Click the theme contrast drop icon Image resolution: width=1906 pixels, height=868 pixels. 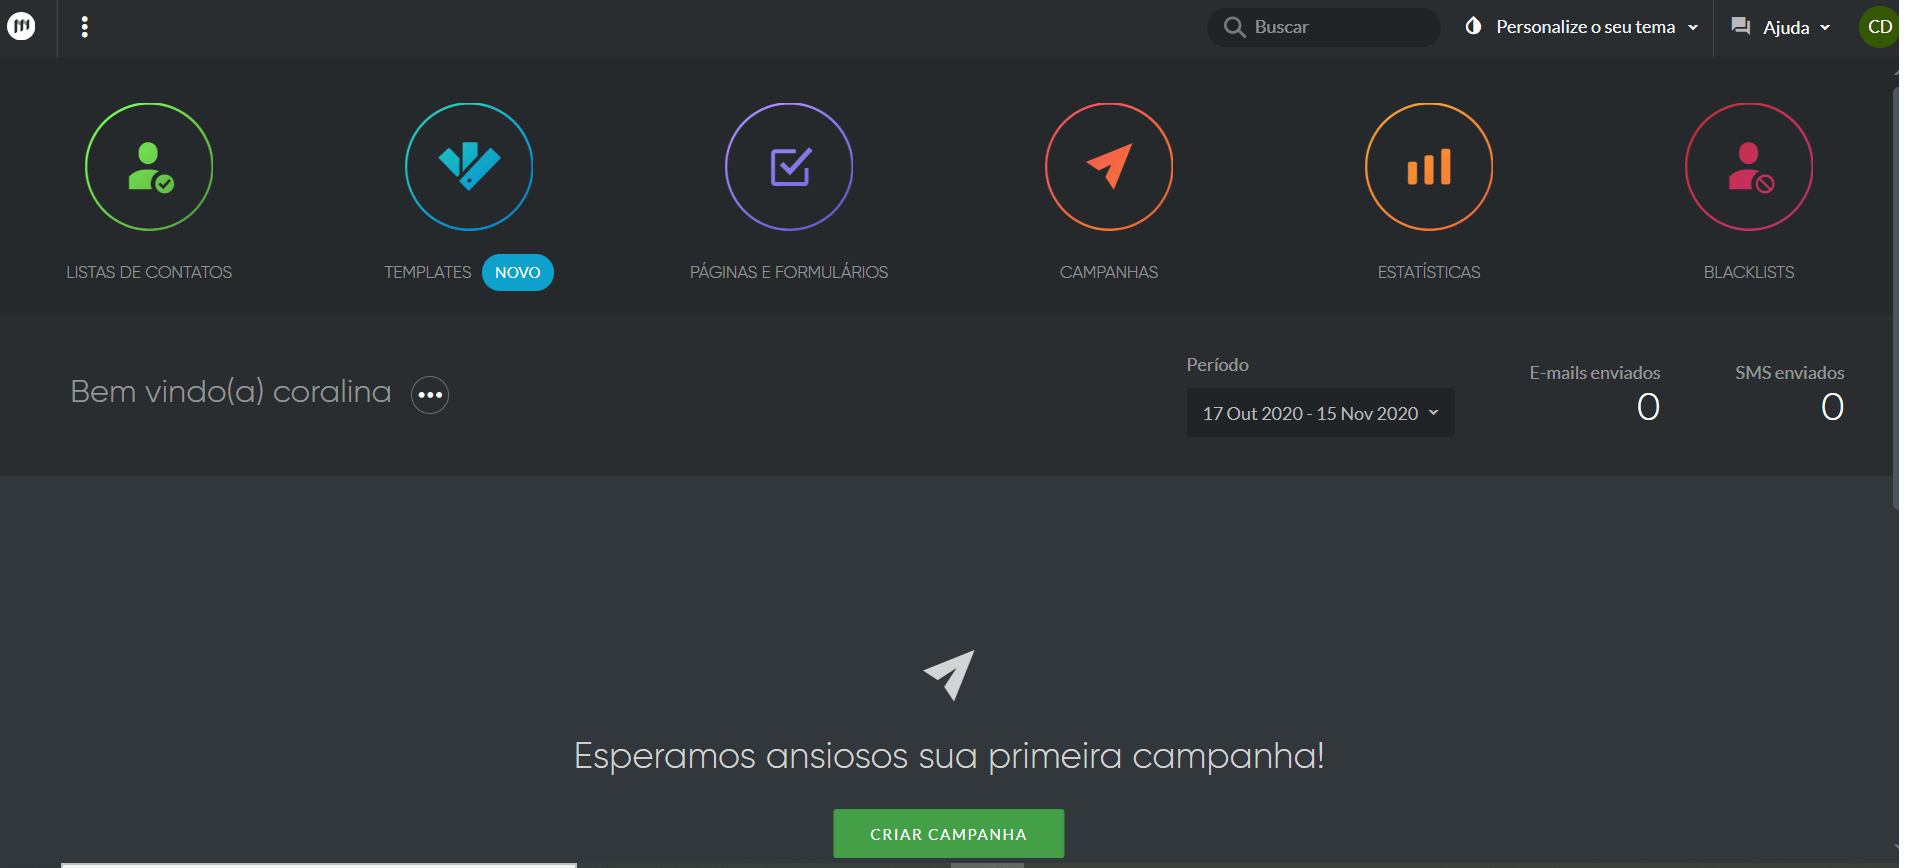pyautogui.click(x=1473, y=26)
